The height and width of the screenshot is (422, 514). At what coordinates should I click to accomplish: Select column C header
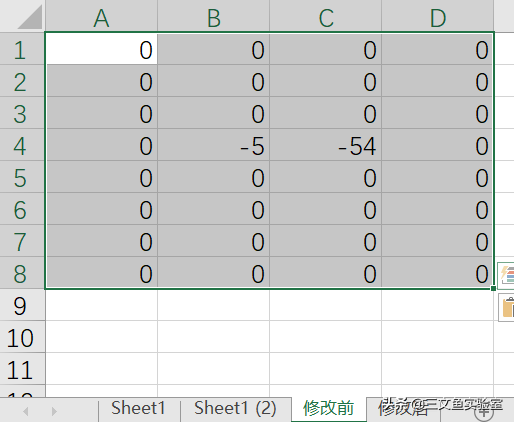(326, 16)
